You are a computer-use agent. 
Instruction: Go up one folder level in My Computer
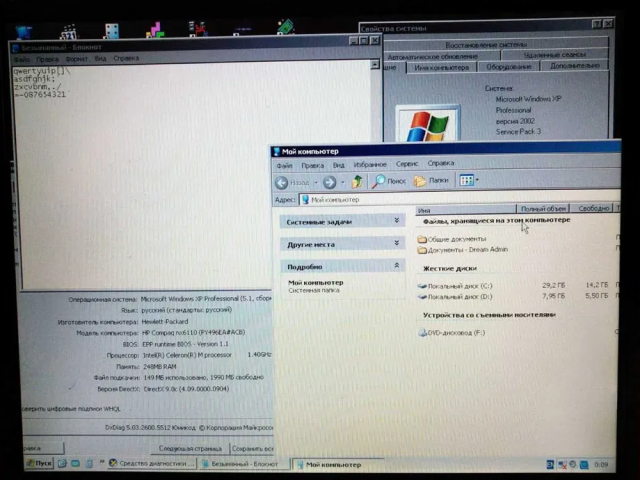pyautogui.click(x=357, y=182)
